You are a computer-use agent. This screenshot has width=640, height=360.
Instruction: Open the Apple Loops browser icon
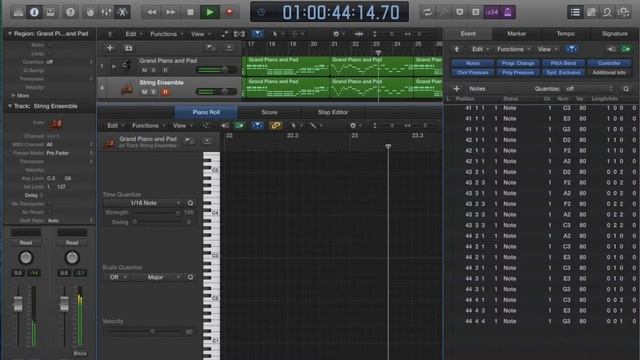(607, 12)
